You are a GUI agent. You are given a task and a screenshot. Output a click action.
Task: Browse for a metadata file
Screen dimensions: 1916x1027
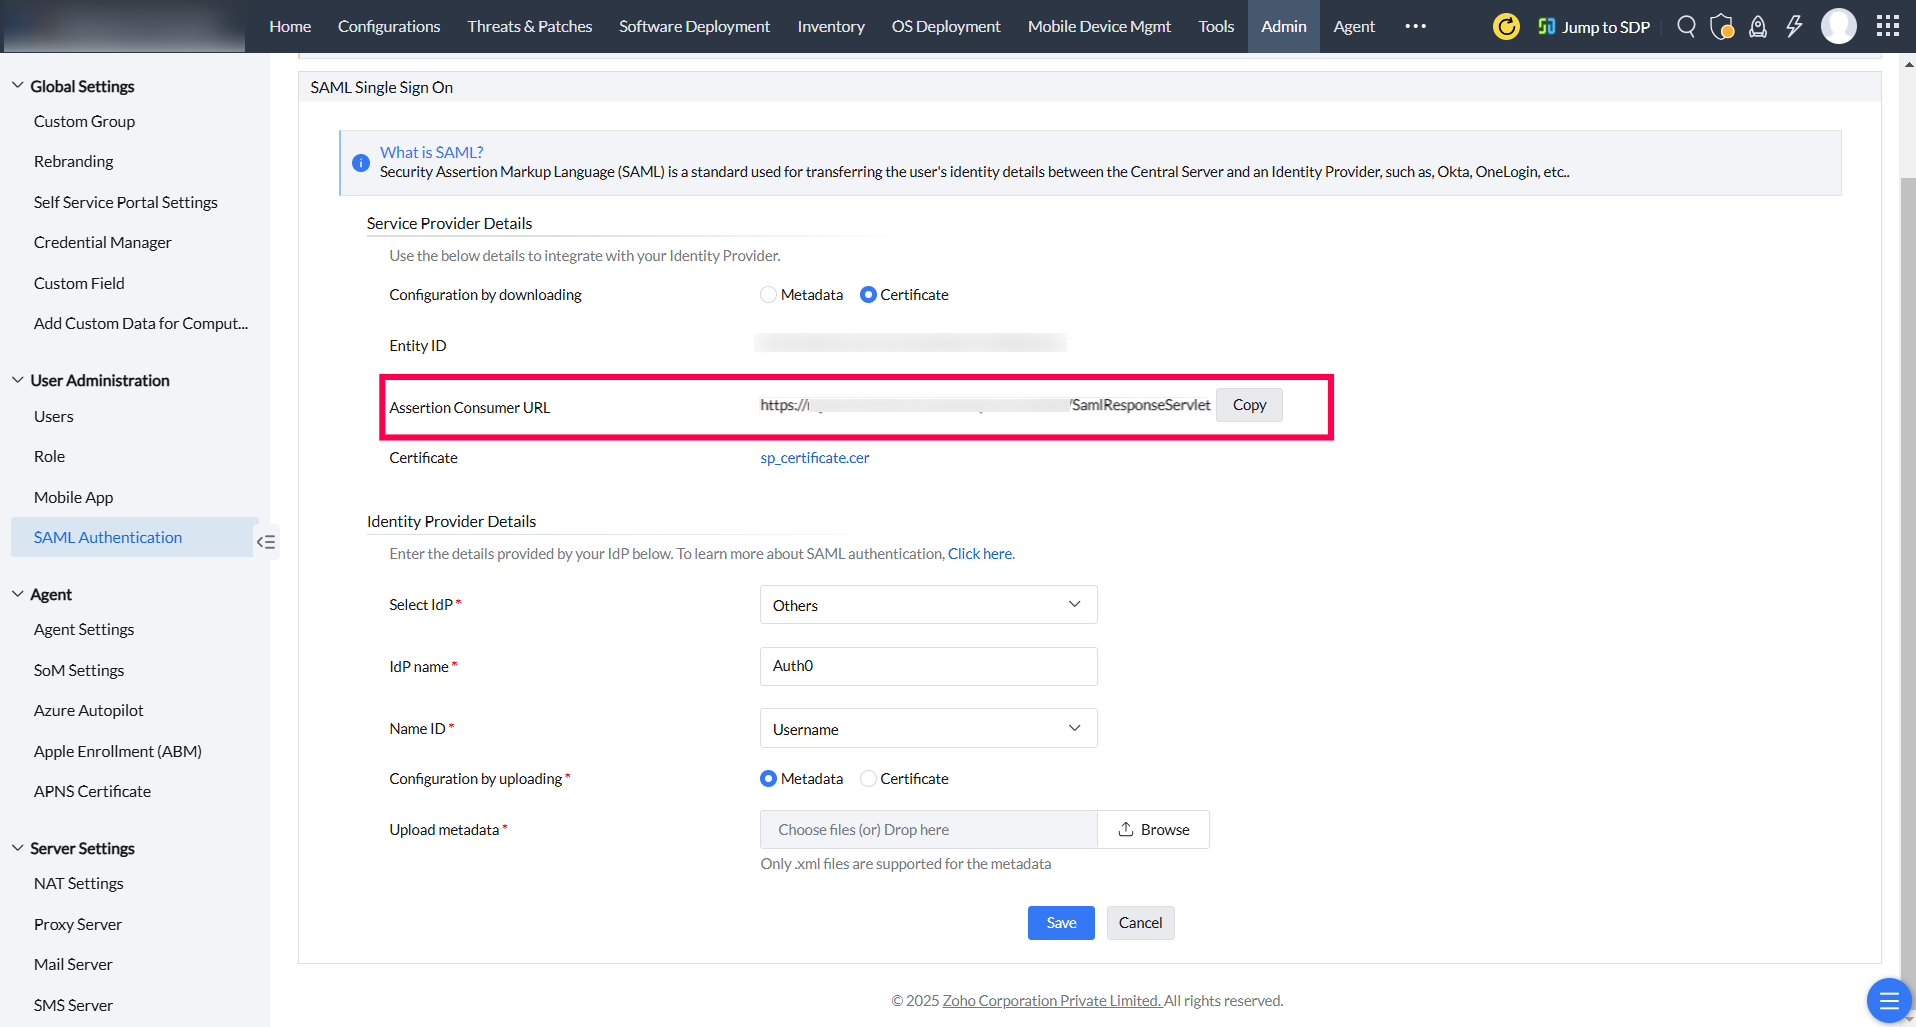tap(1153, 830)
